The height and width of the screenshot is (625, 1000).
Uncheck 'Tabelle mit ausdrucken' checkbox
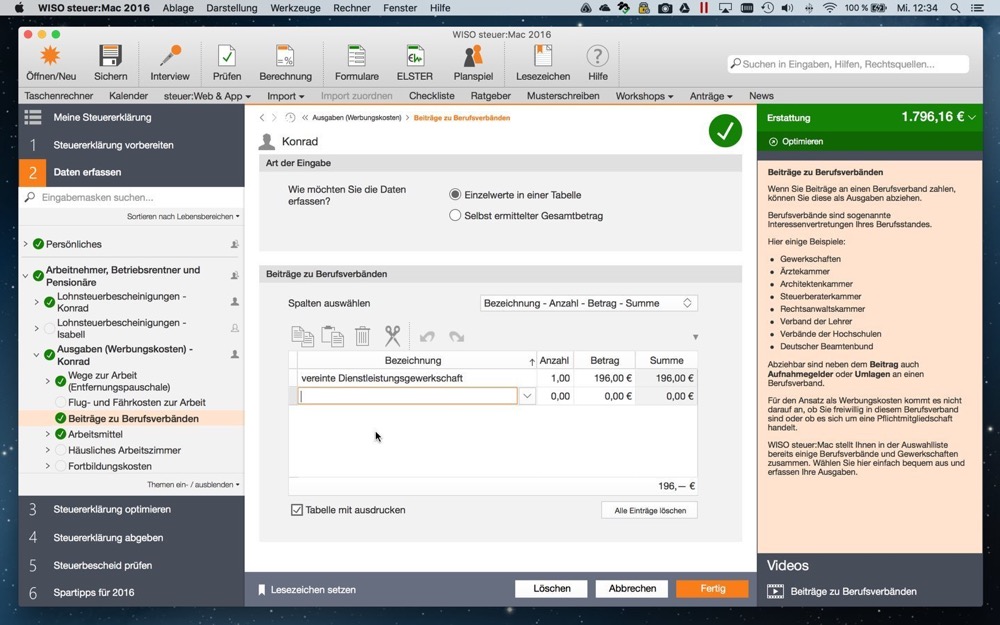297,510
